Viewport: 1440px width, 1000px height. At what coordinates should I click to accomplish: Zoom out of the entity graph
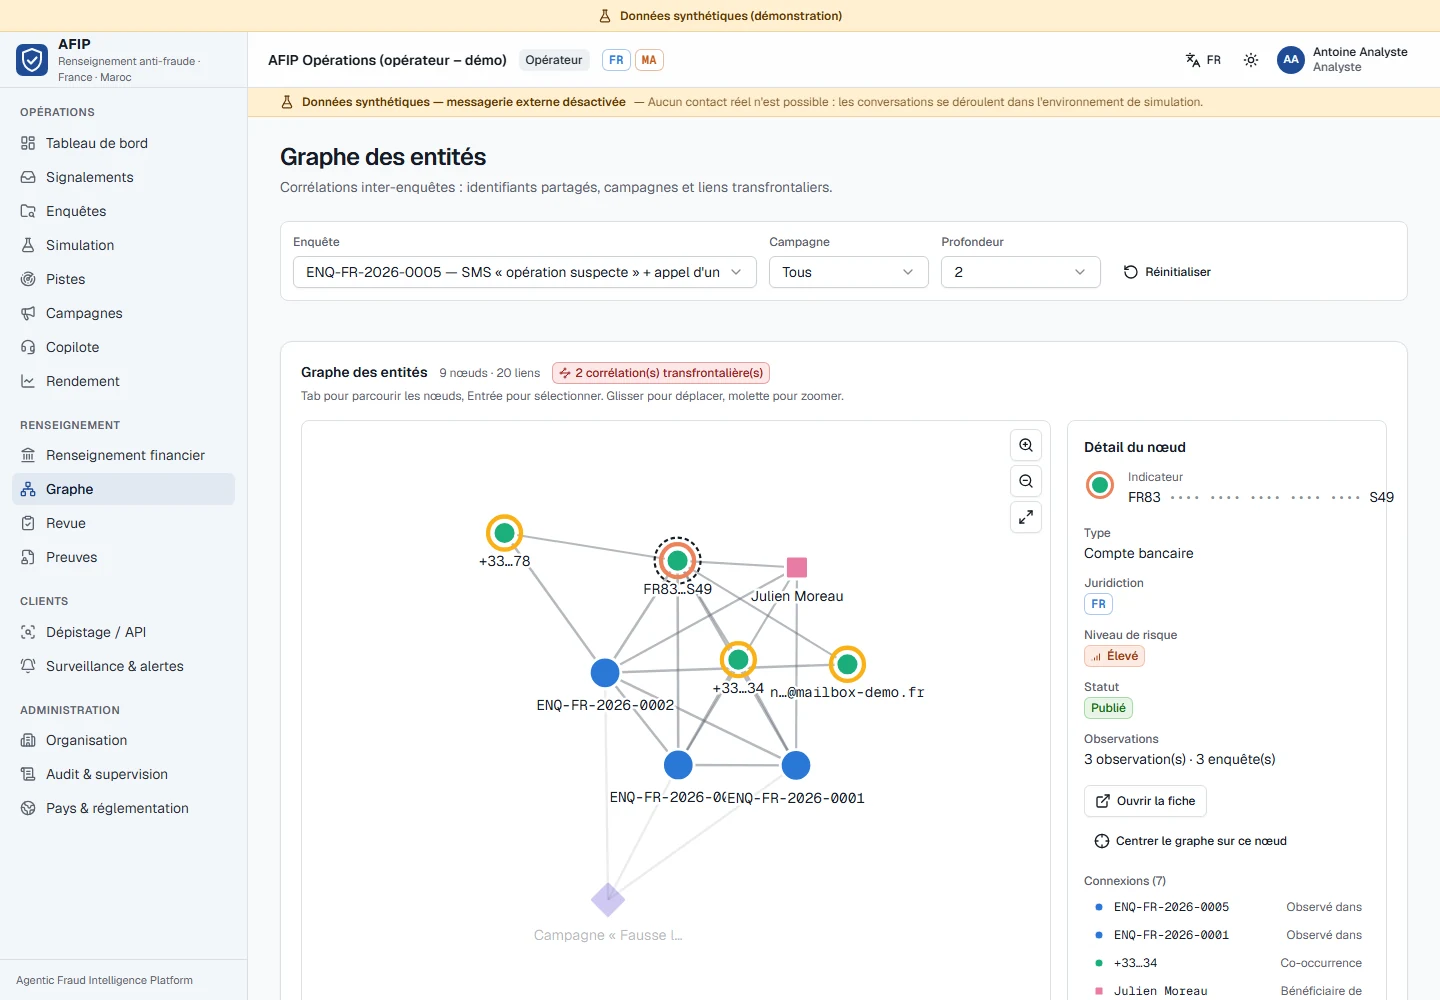click(x=1026, y=481)
